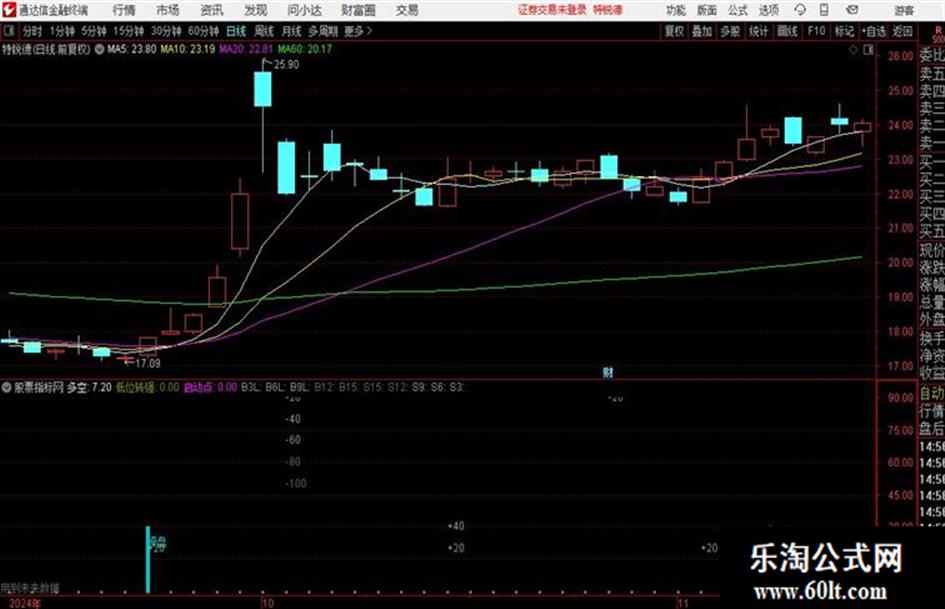Click the 启动点 indicator label
Screen dimensions: 945x609
[x=198, y=387]
